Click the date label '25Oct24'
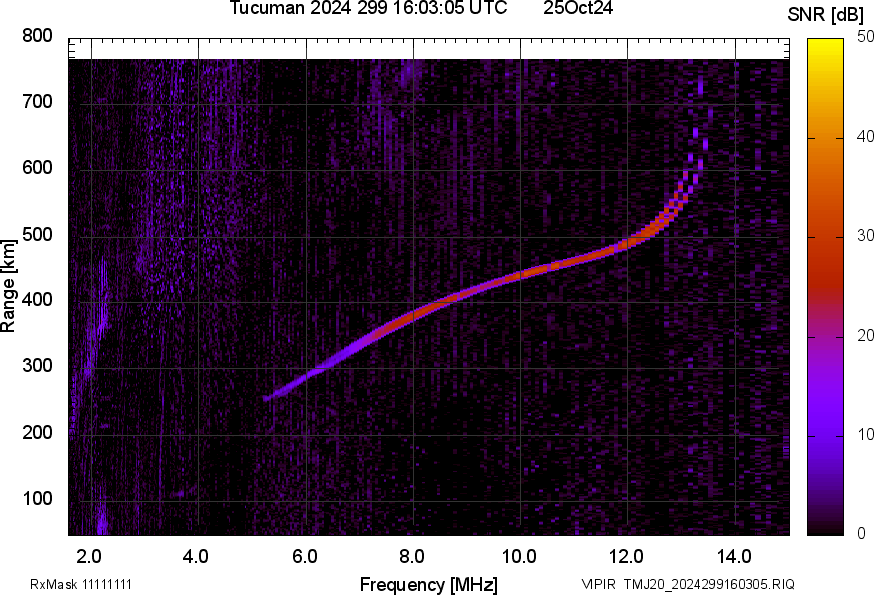 (x=578, y=8)
